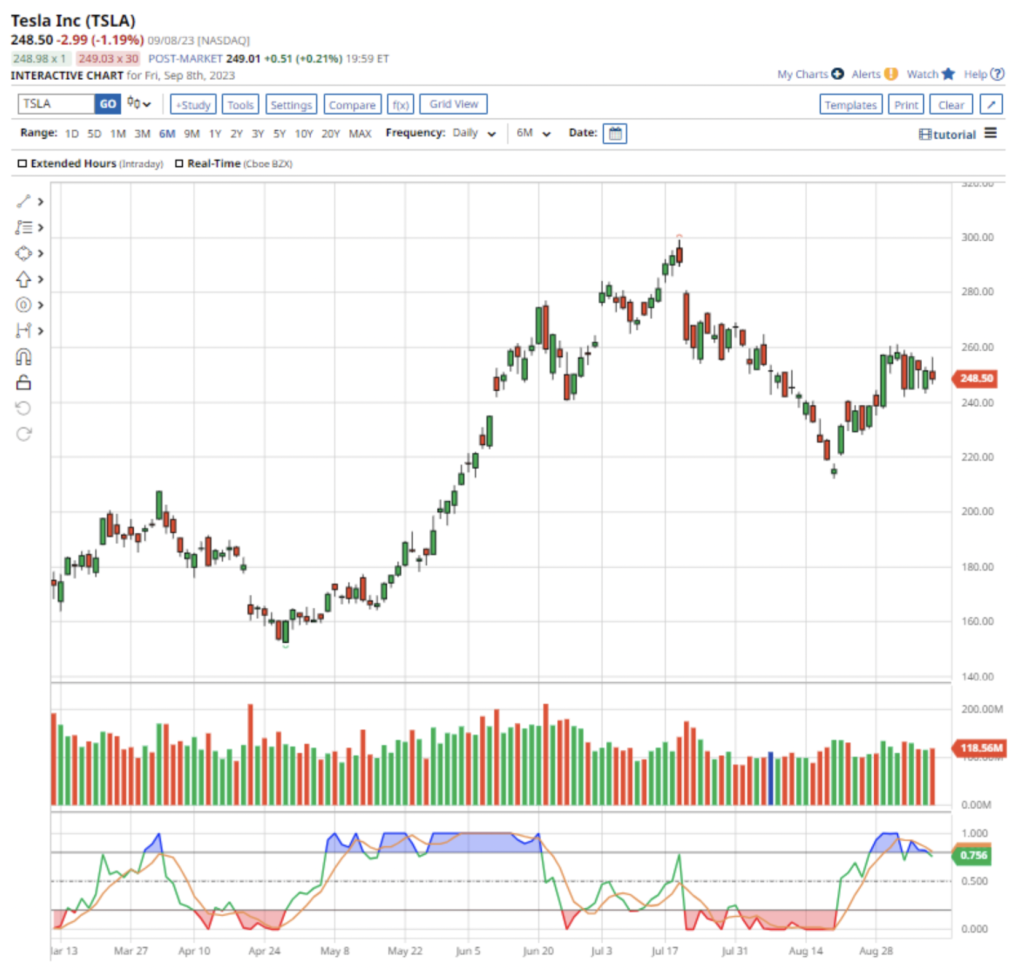Switch the range to 3M
Screen dimensions: 1024x975
[x=142, y=134]
